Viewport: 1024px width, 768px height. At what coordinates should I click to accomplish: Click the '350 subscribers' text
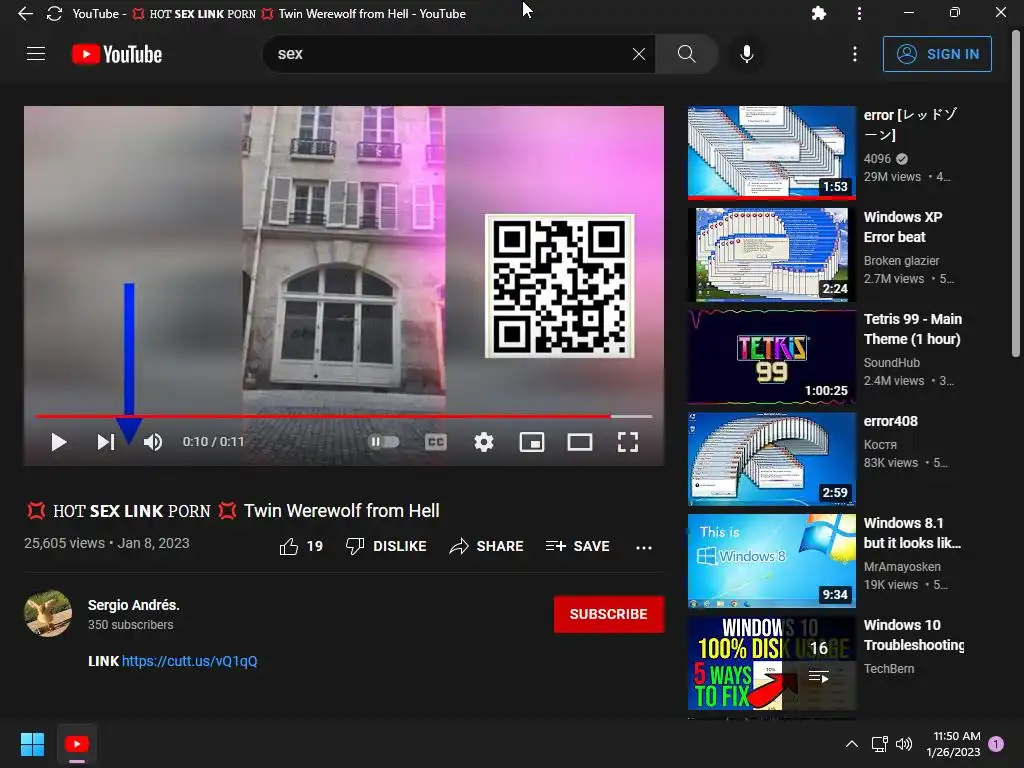click(x=131, y=625)
